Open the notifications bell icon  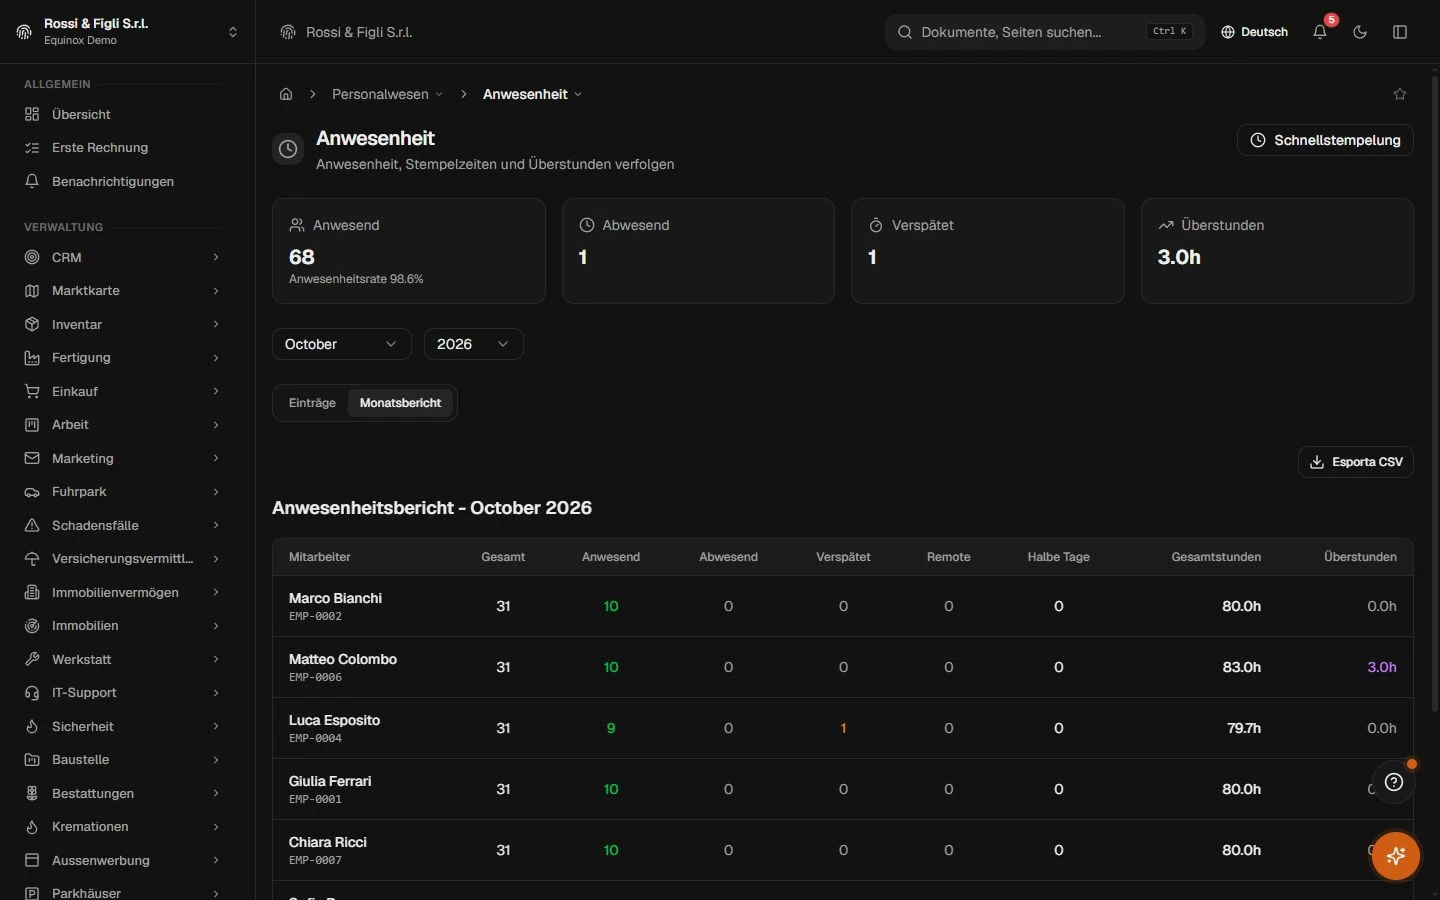[x=1320, y=32]
